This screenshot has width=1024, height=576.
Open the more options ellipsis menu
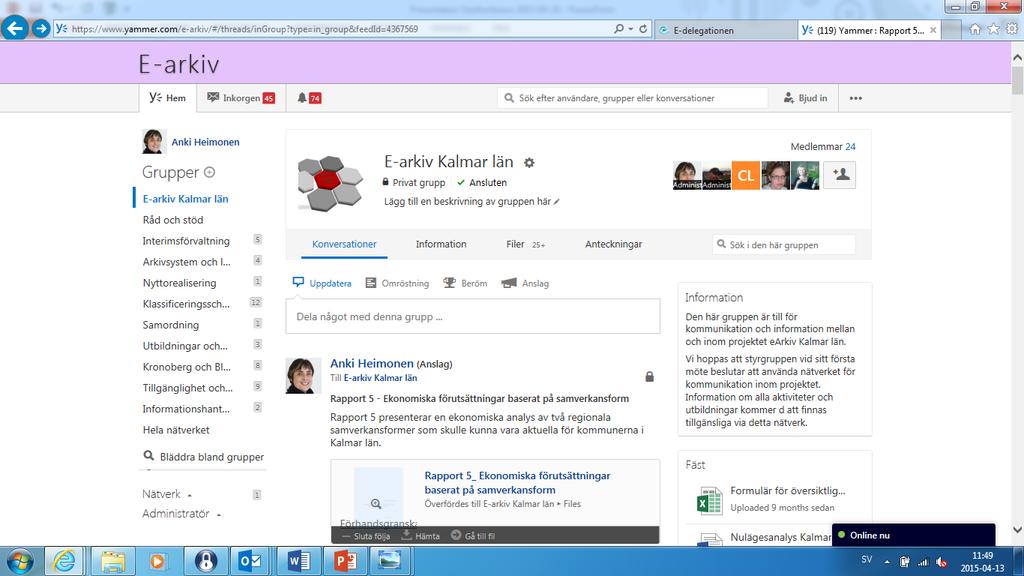[x=856, y=98]
